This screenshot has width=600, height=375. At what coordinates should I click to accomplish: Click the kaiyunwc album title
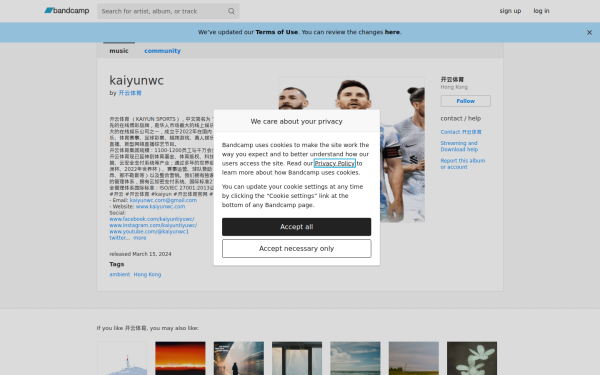(137, 80)
